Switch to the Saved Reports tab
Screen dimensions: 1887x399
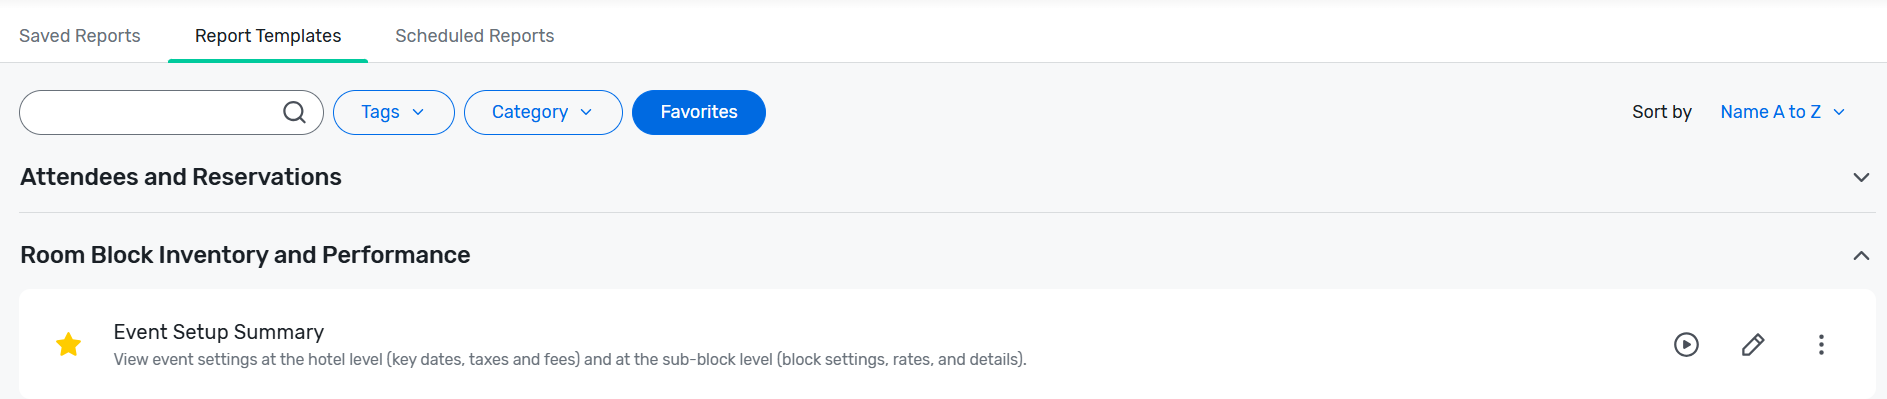[80, 36]
